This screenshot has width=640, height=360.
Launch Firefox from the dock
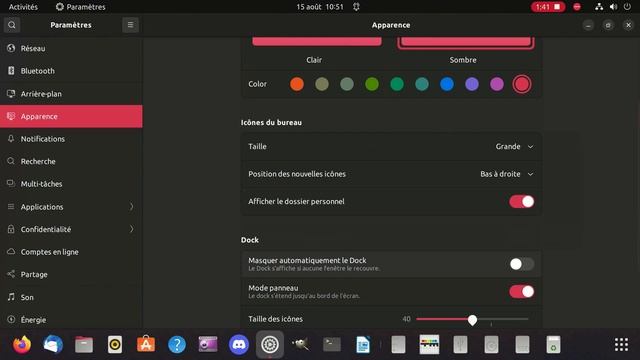coord(22,344)
